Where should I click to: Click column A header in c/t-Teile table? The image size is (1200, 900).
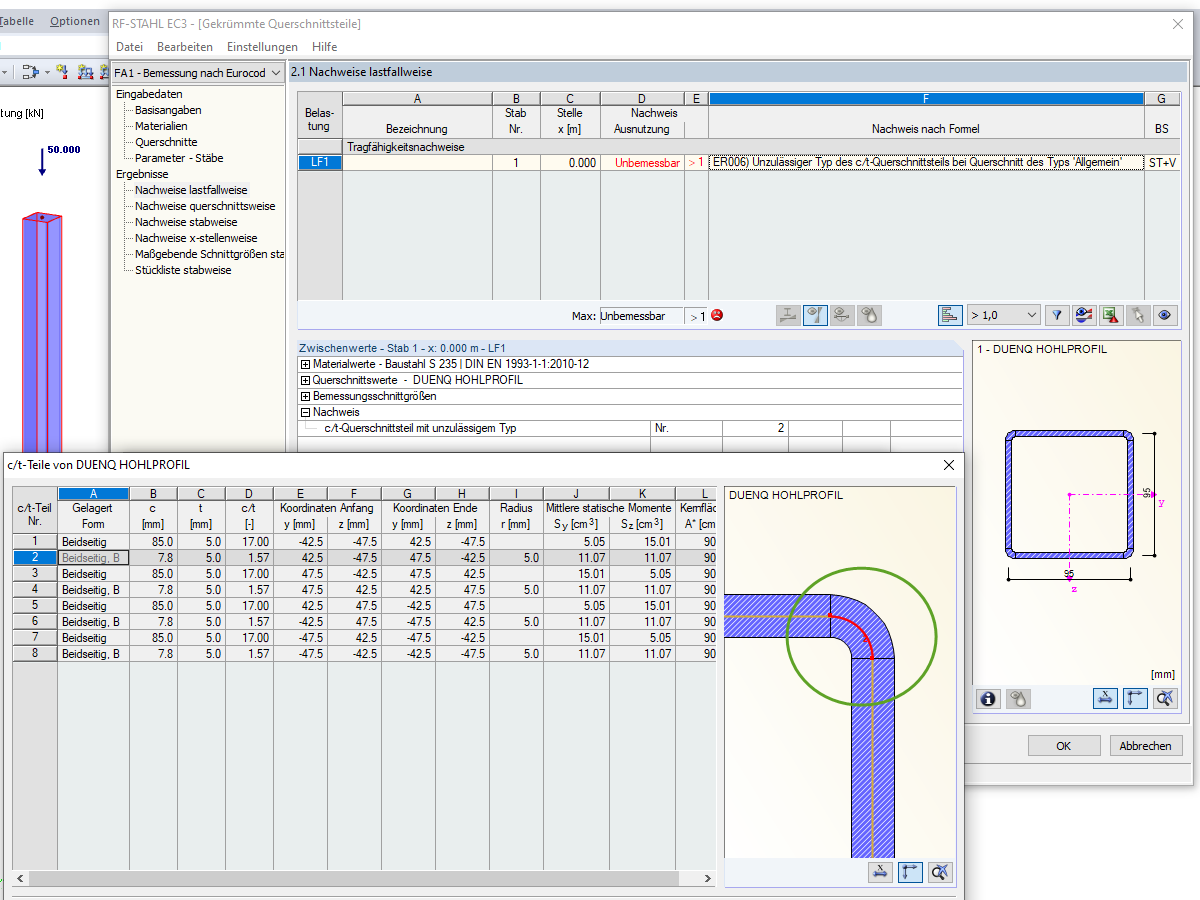(93, 493)
